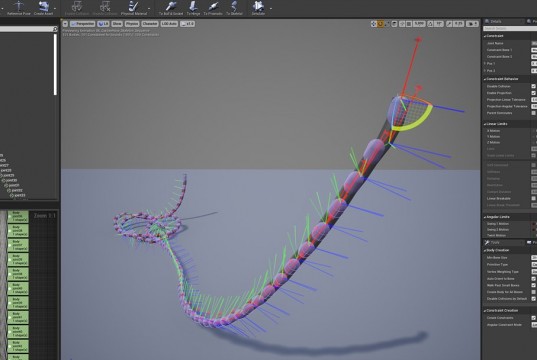Toggle Disable Collision checkbox in Constraint Behavior
The height and width of the screenshot is (360, 537).
click(x=534, y=86)
